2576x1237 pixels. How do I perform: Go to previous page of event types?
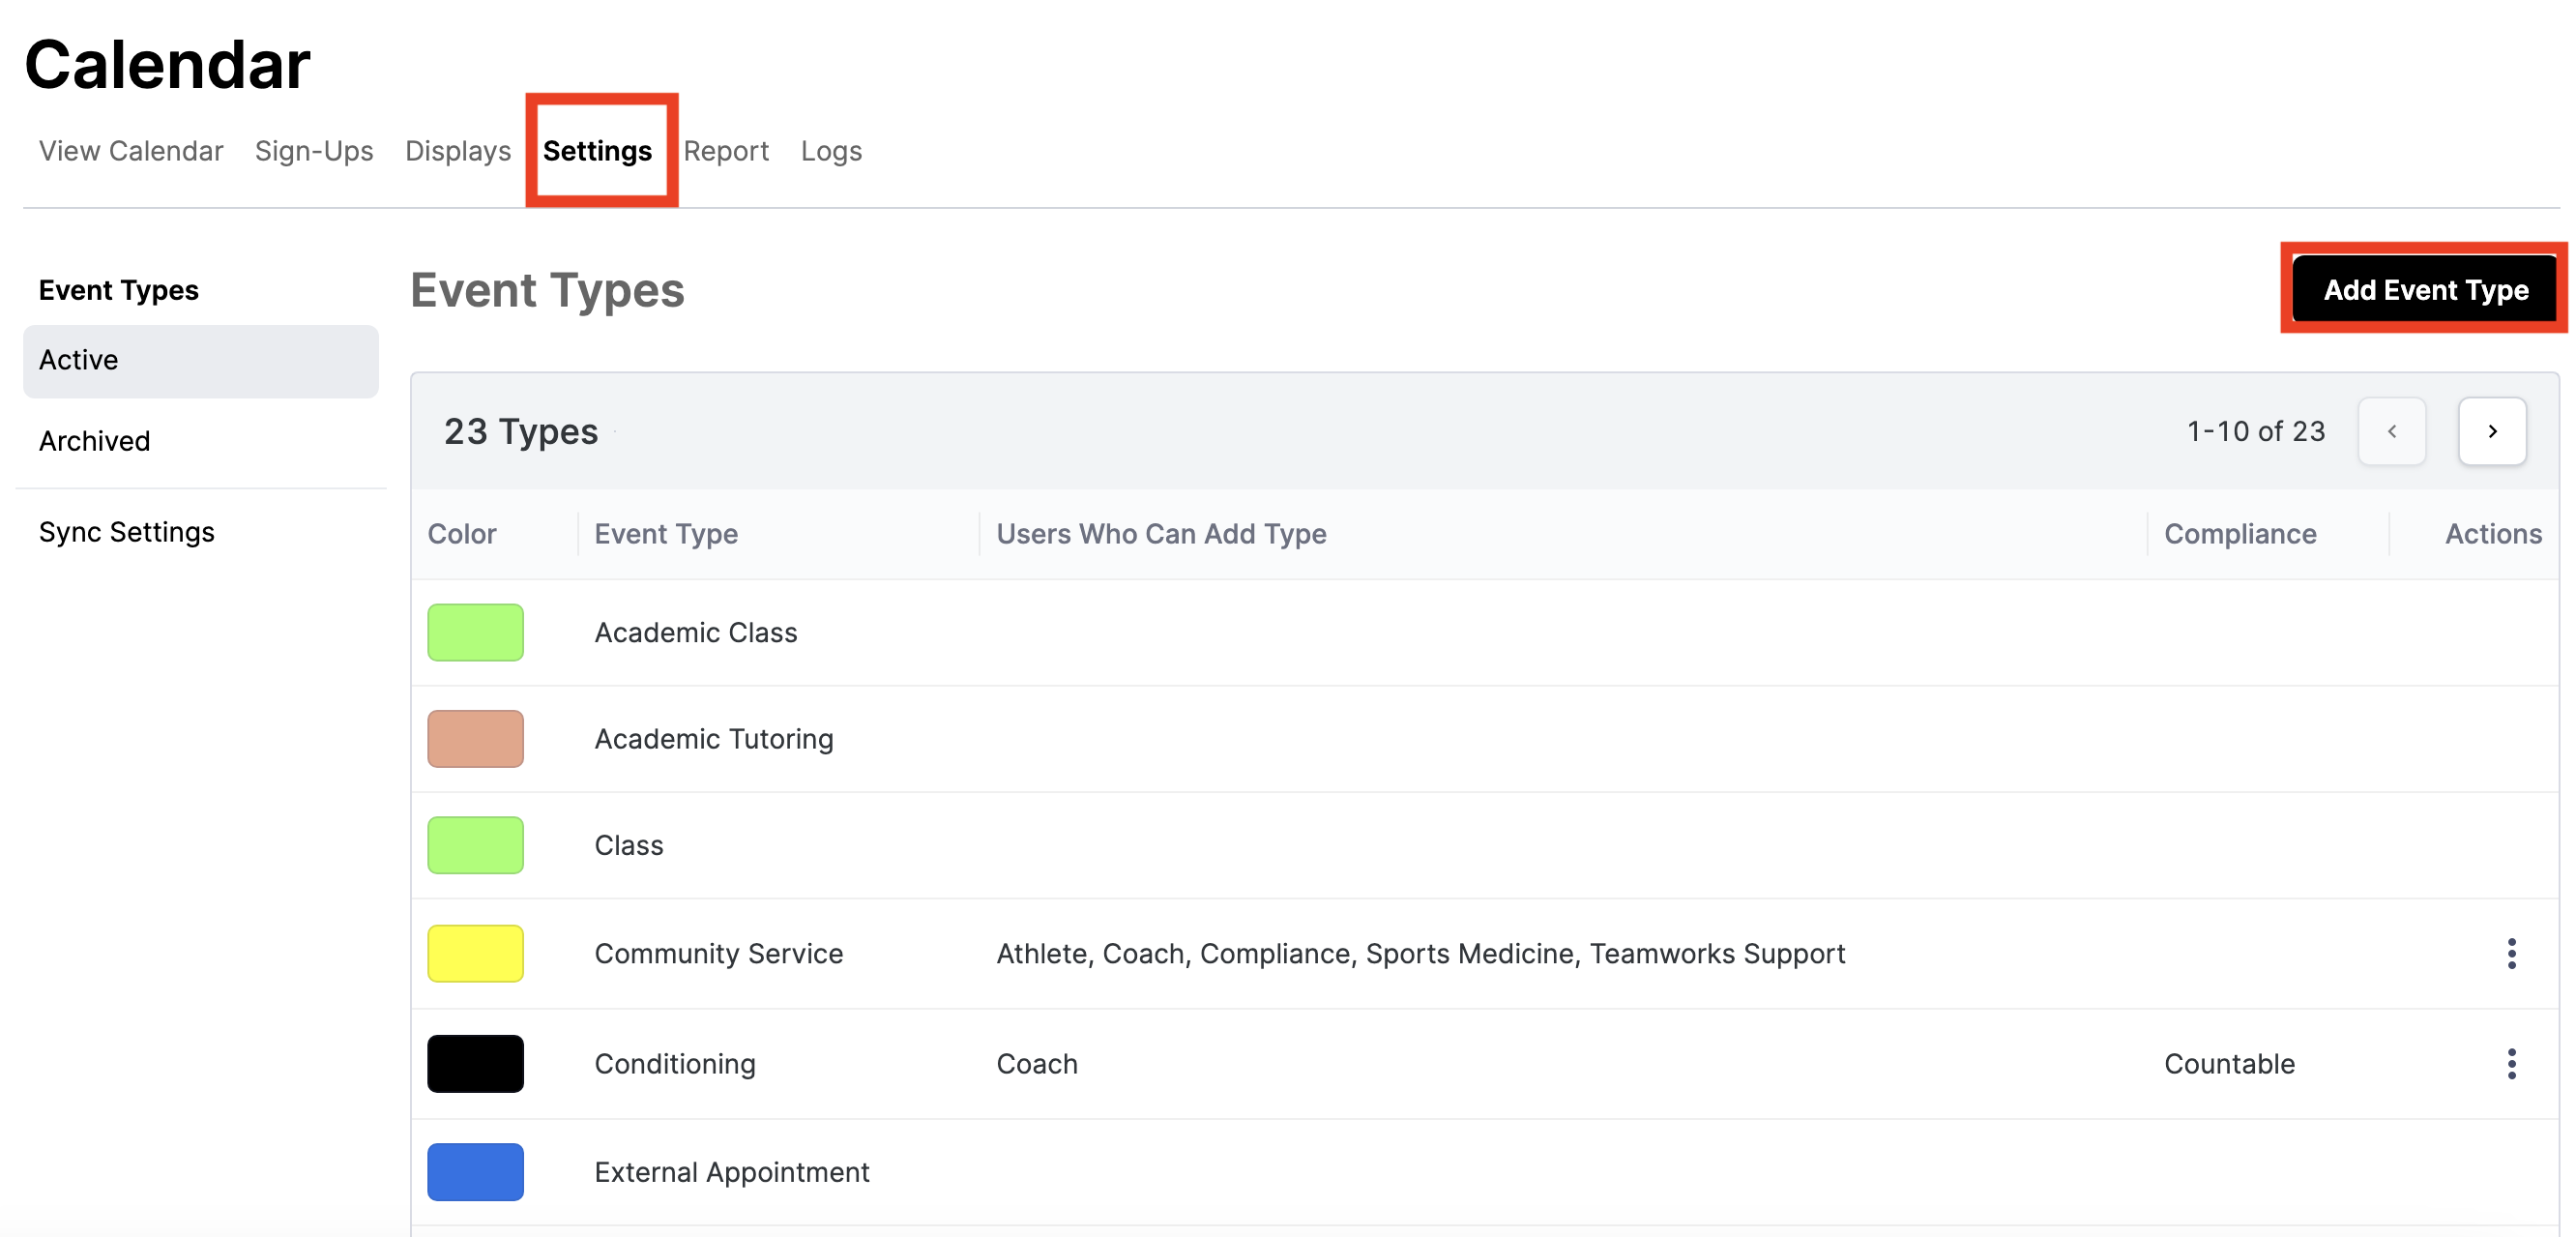pyautogui.click(x=2391, y=431)
